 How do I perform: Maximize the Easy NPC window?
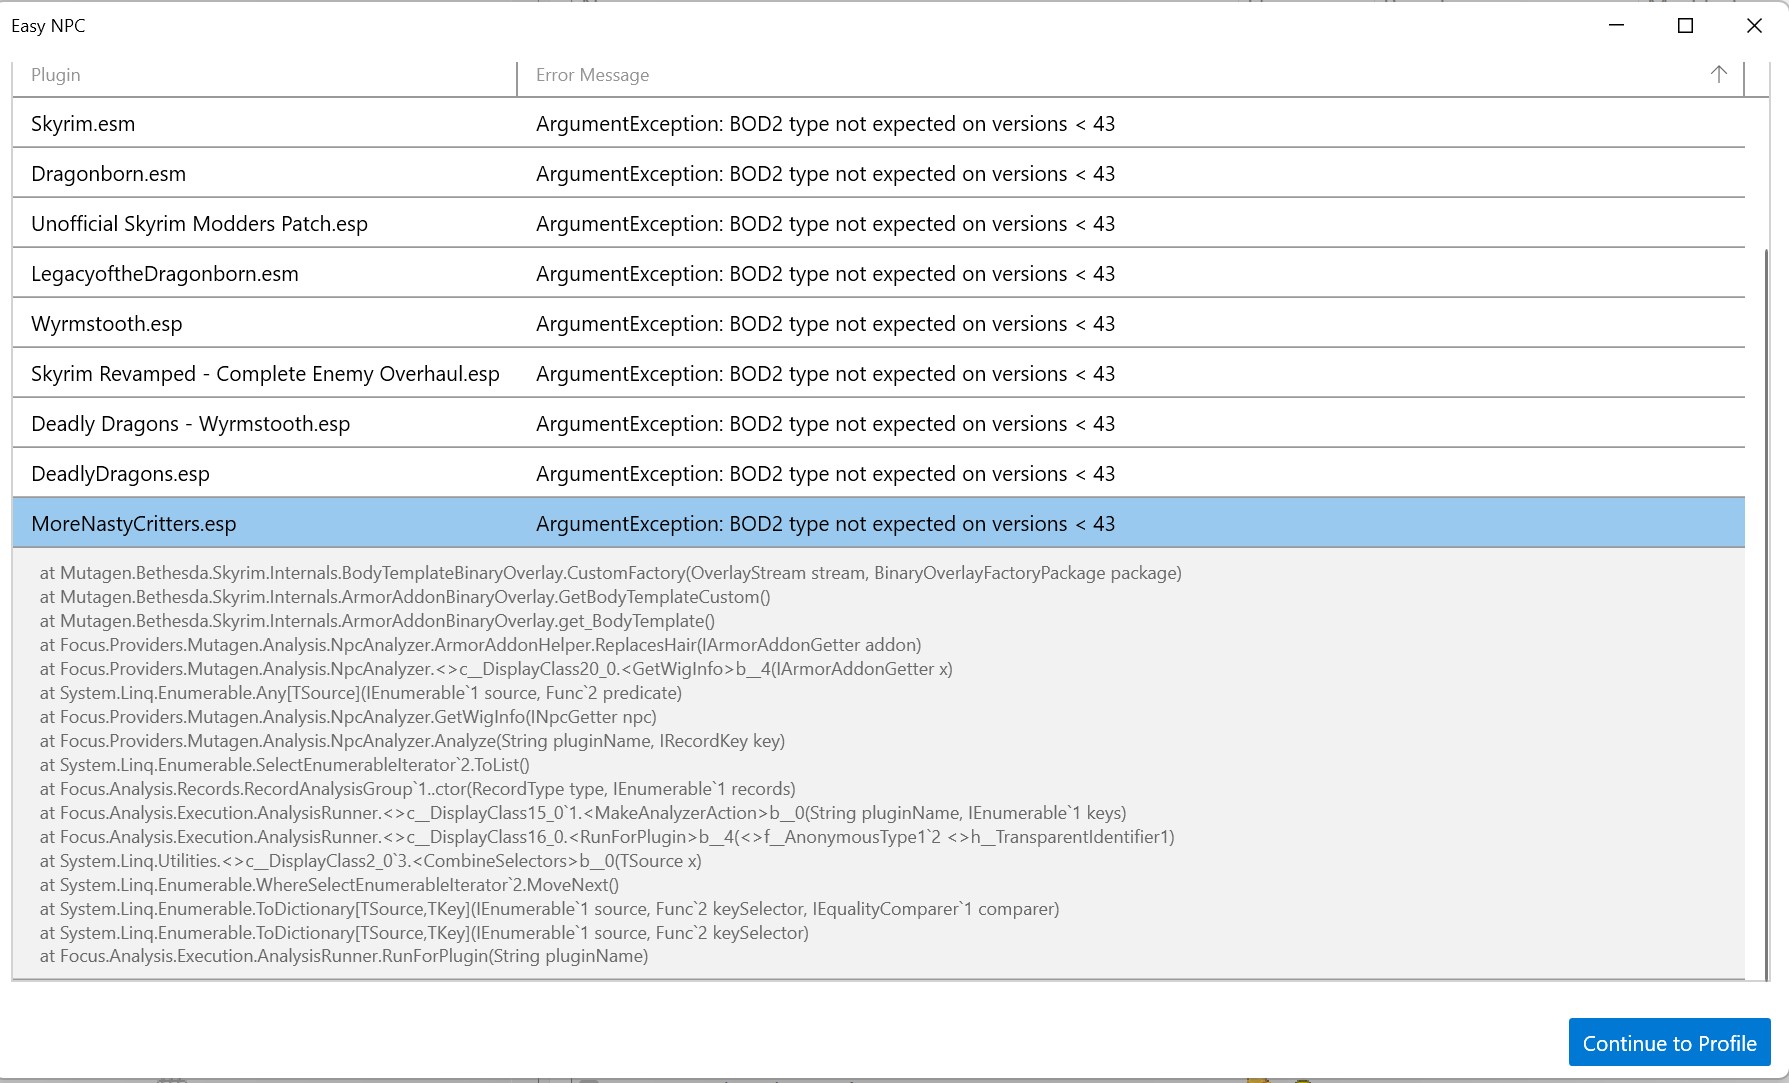[1685, 26]
